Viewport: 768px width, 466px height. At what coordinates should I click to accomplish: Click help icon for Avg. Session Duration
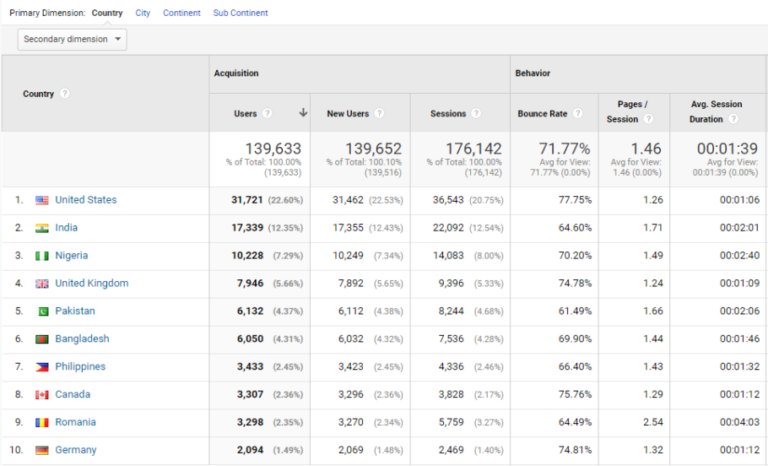(747, 120)
